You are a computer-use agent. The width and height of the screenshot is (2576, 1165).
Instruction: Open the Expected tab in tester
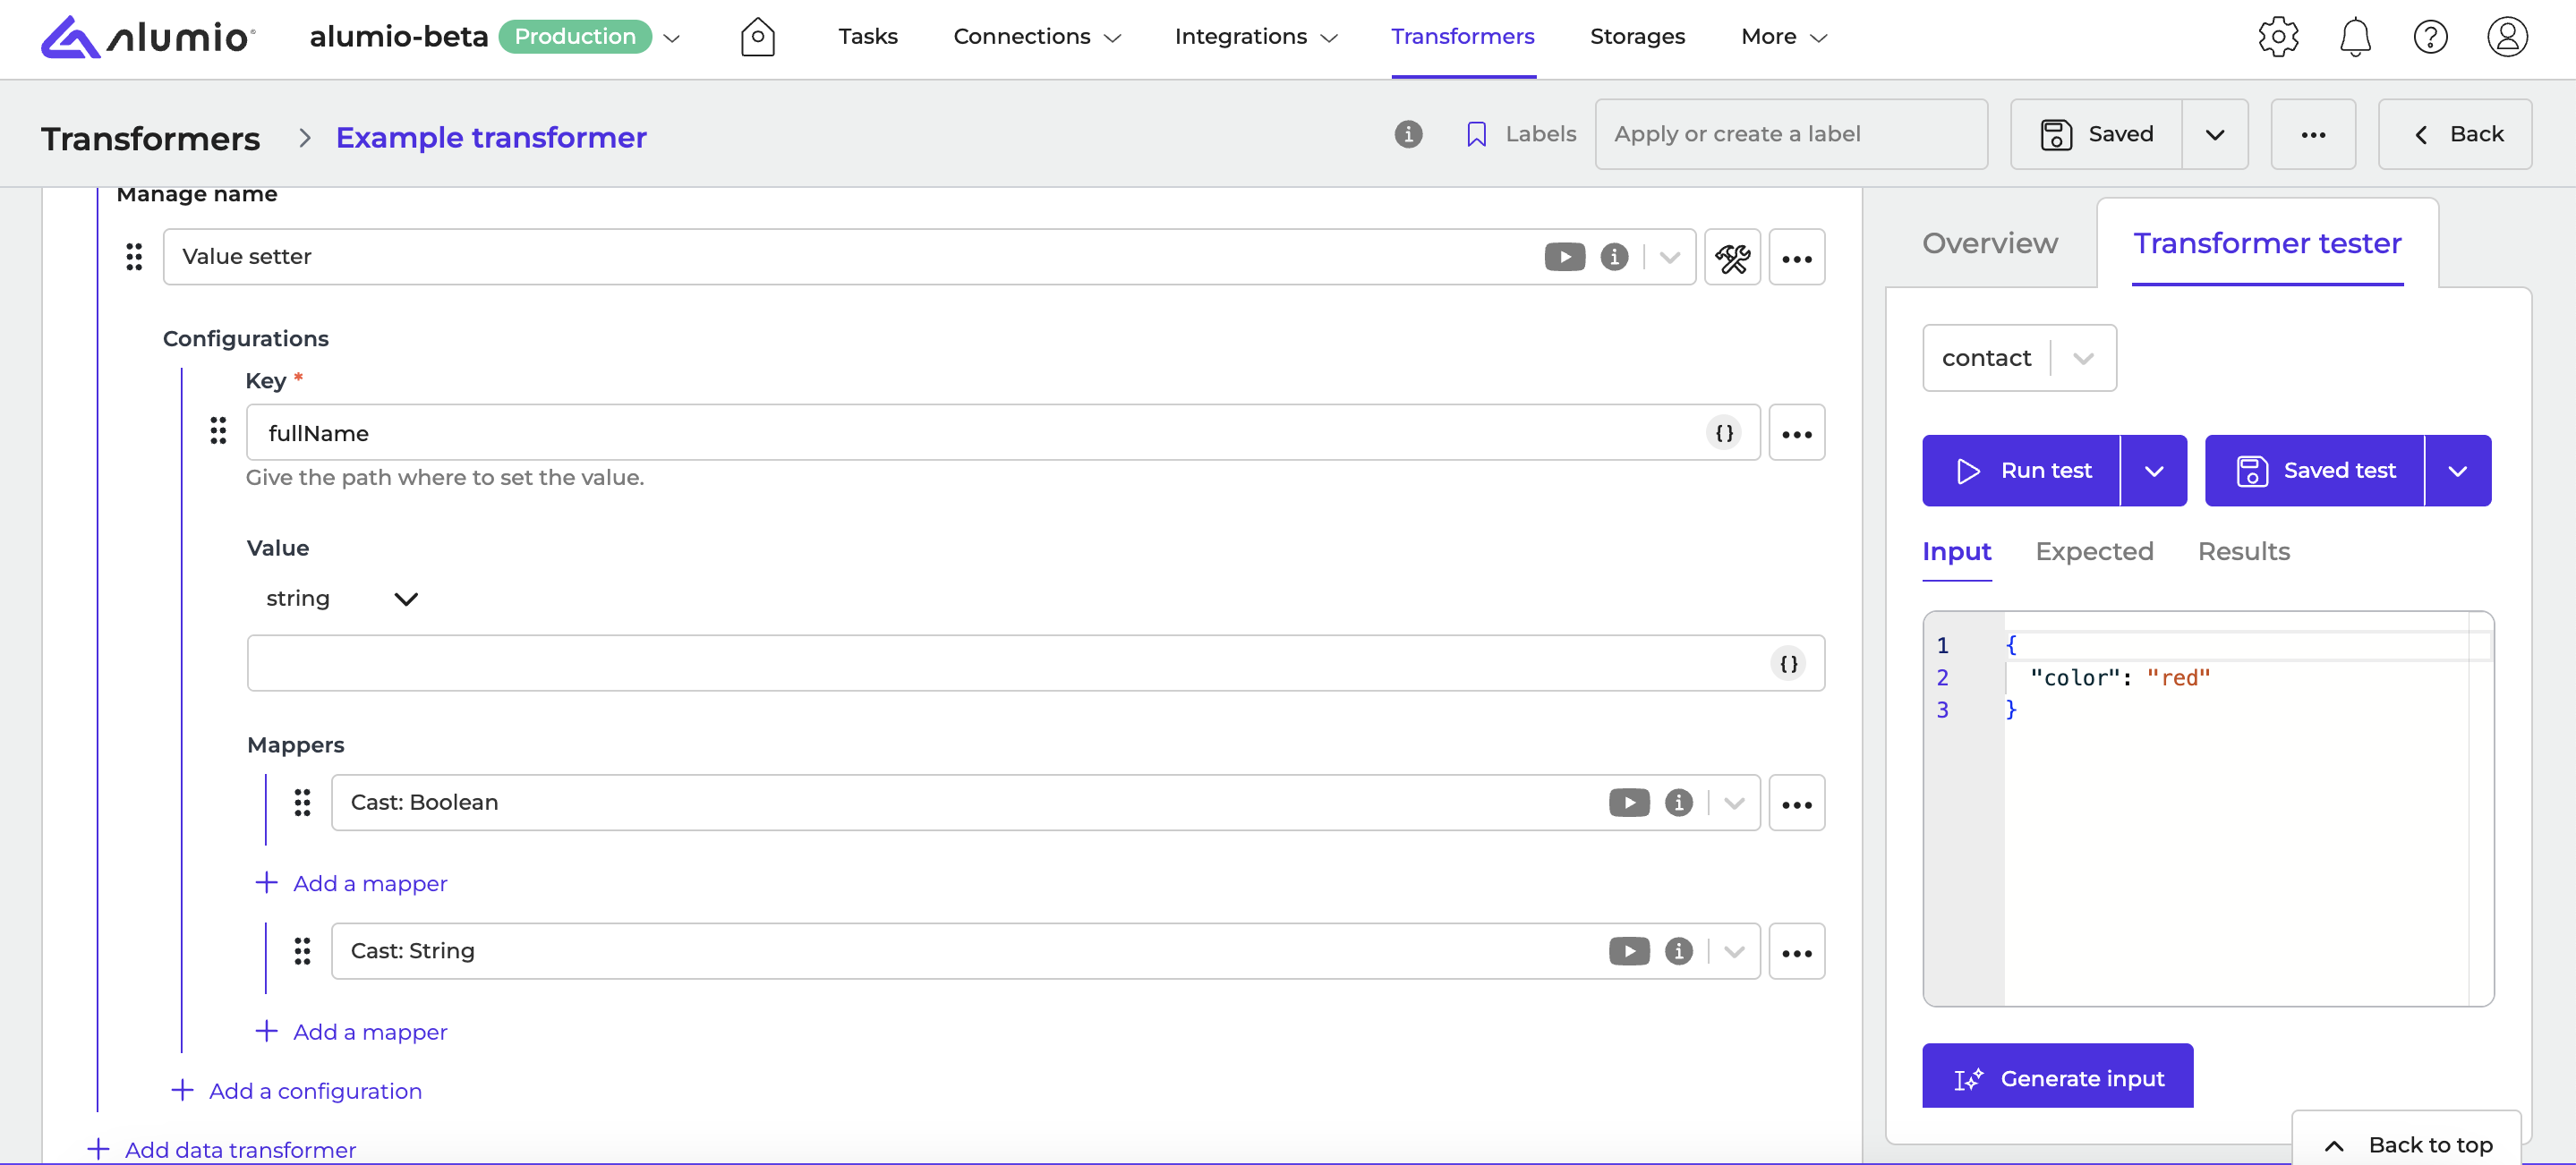tap(2094, 552)
